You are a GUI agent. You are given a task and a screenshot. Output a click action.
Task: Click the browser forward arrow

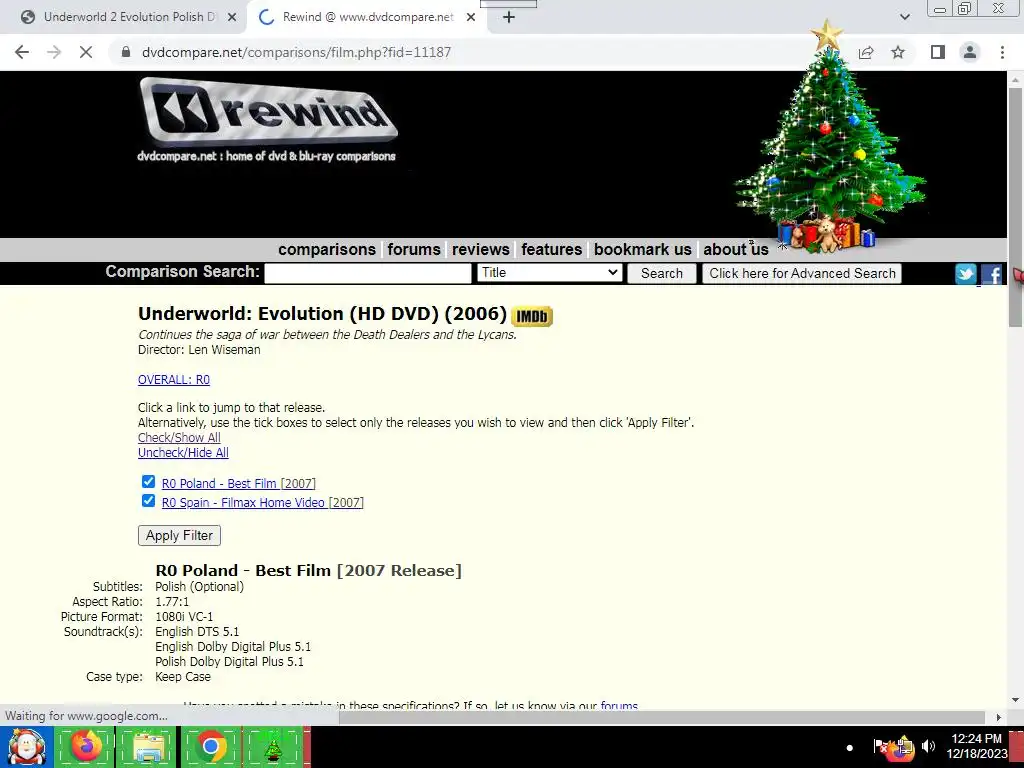coord(54,52)
